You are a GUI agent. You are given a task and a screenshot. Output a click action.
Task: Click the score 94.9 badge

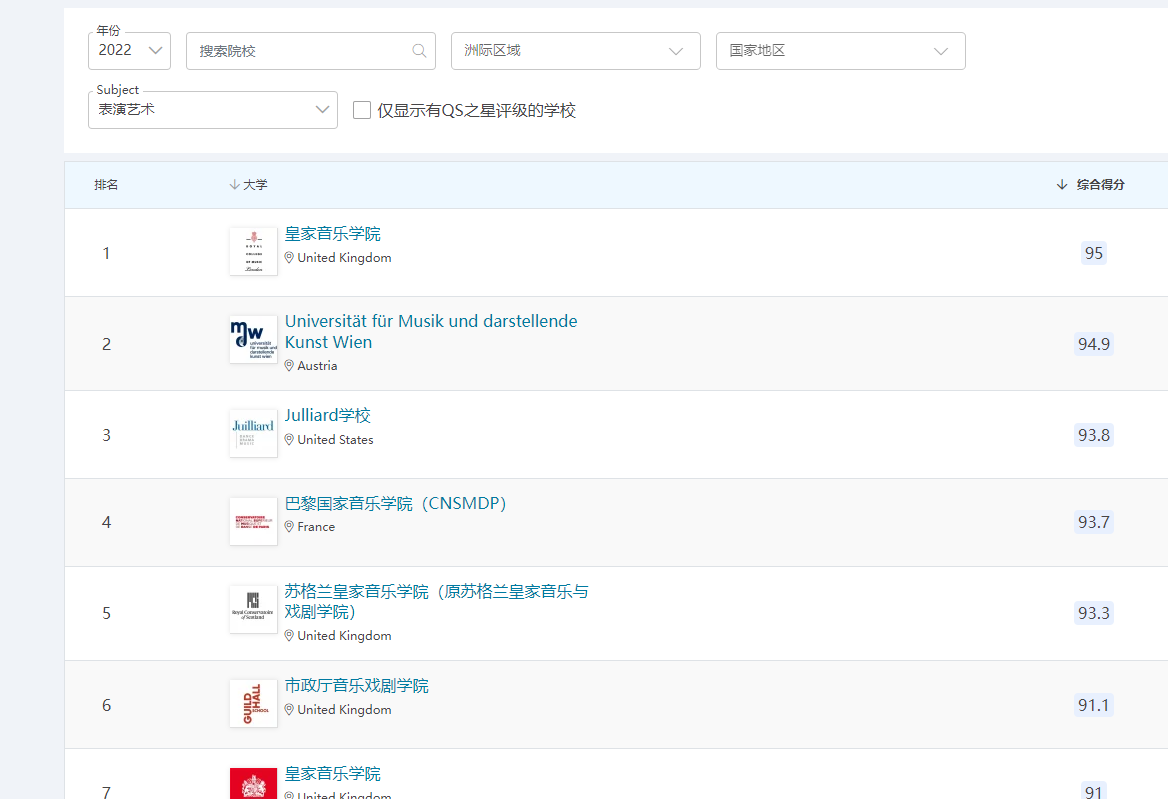[1094, 344]
